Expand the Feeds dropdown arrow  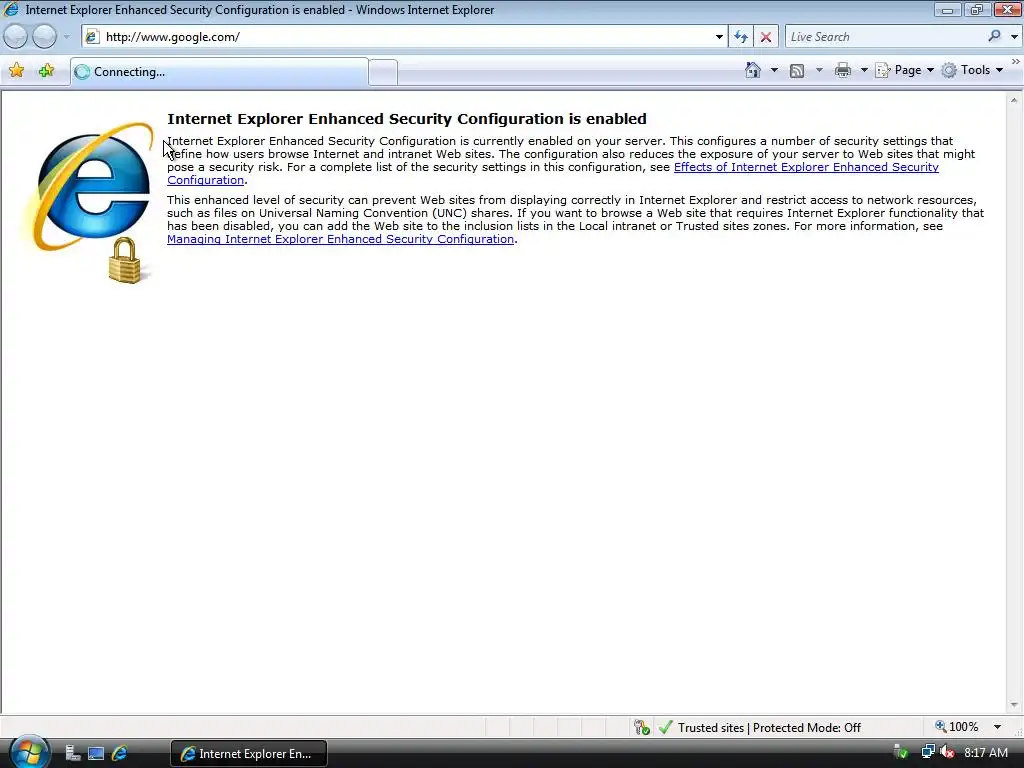click(819, 70)
